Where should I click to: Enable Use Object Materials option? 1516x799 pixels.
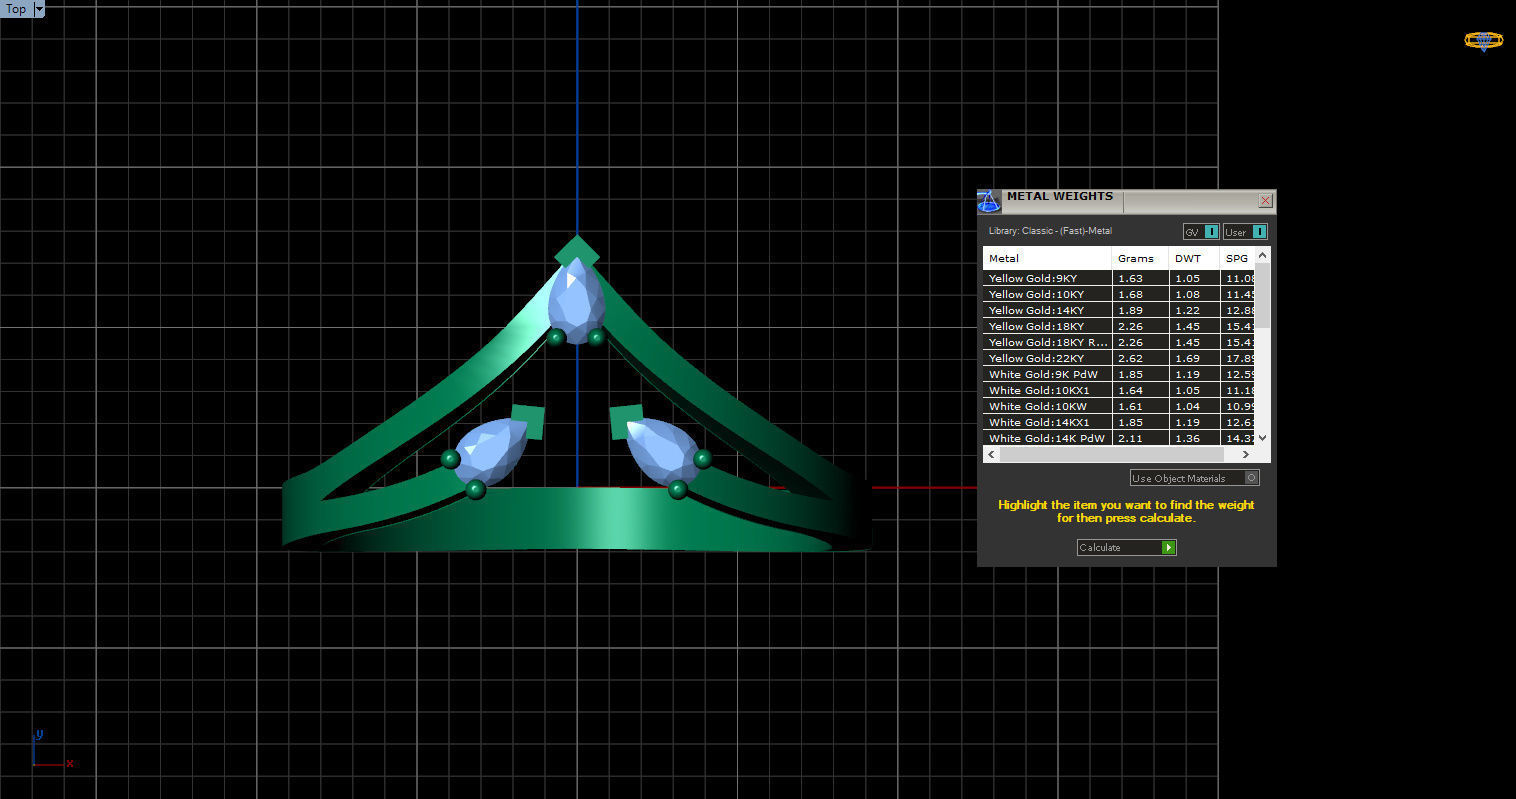1194,478
